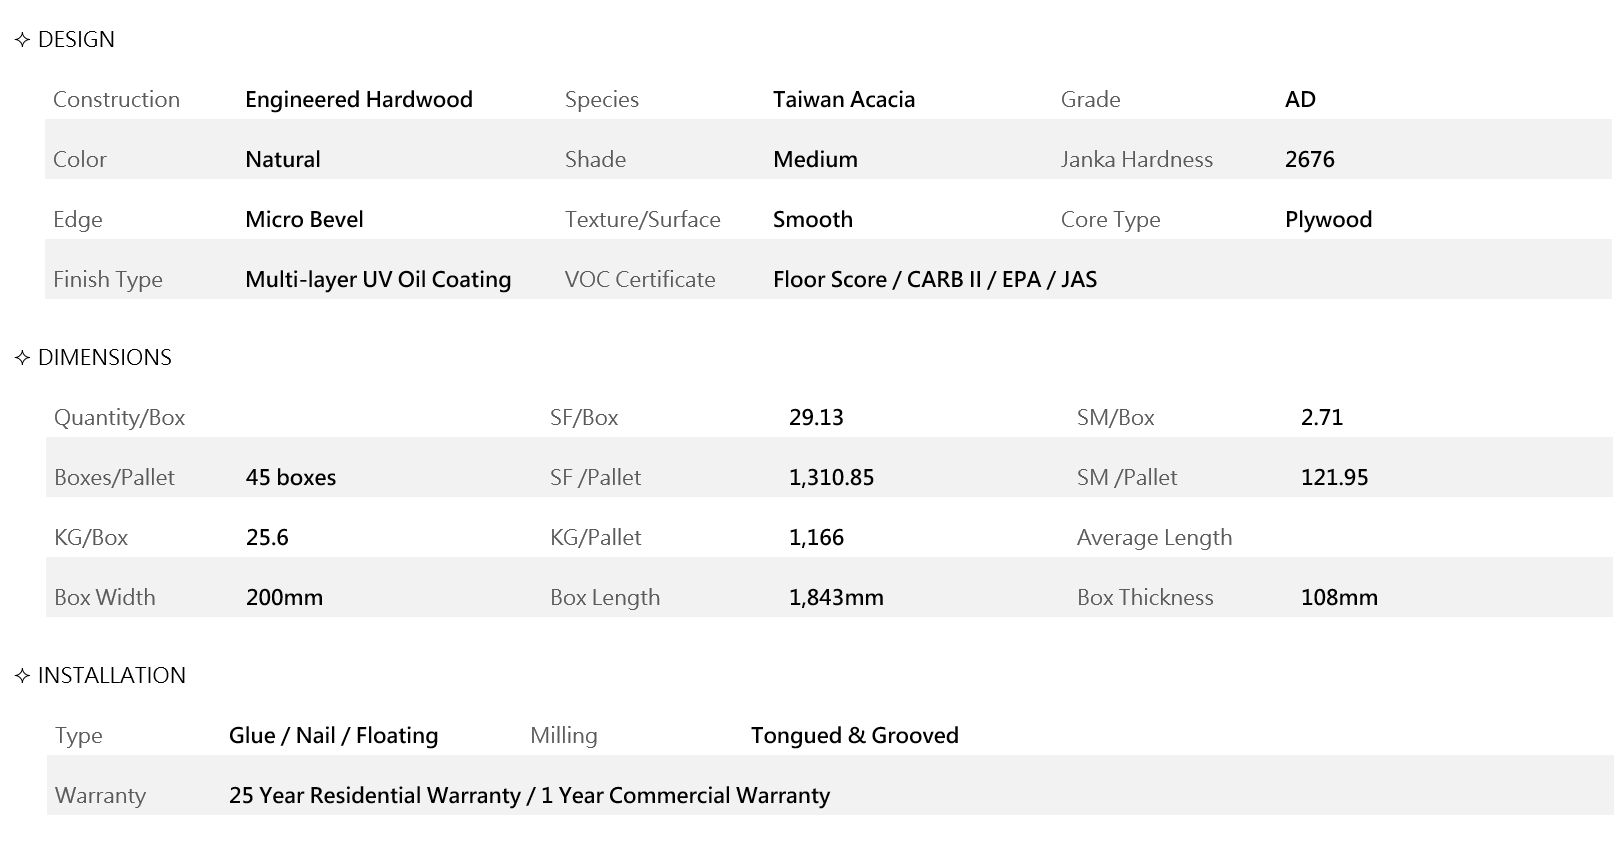Click the star icon beside DESIGN heading
This screenshot has height=859, width=1616.
click(22, 40)
